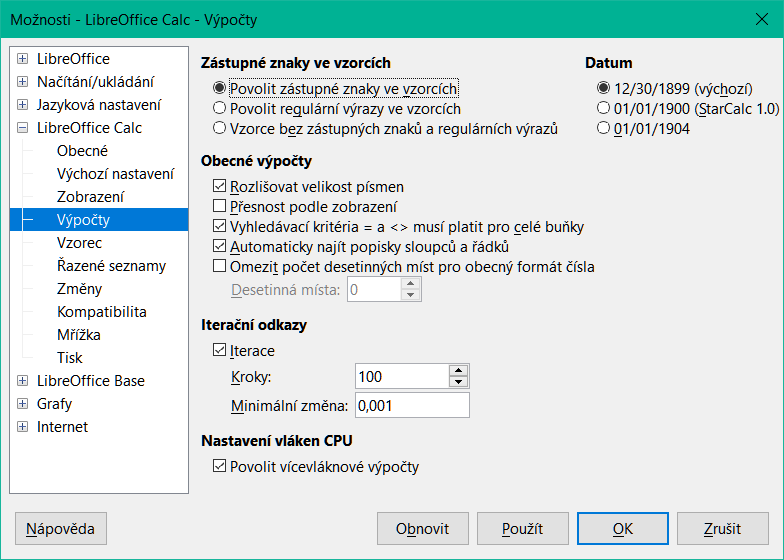This screenshot has width=784, height=560.
Task: Expand the LibreOffice tree node
Action: coord(22,58)
